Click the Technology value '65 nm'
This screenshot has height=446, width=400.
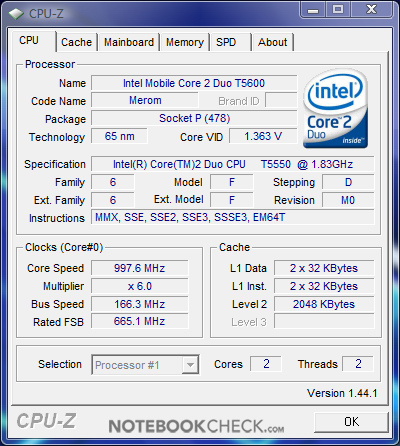point(119,136)
